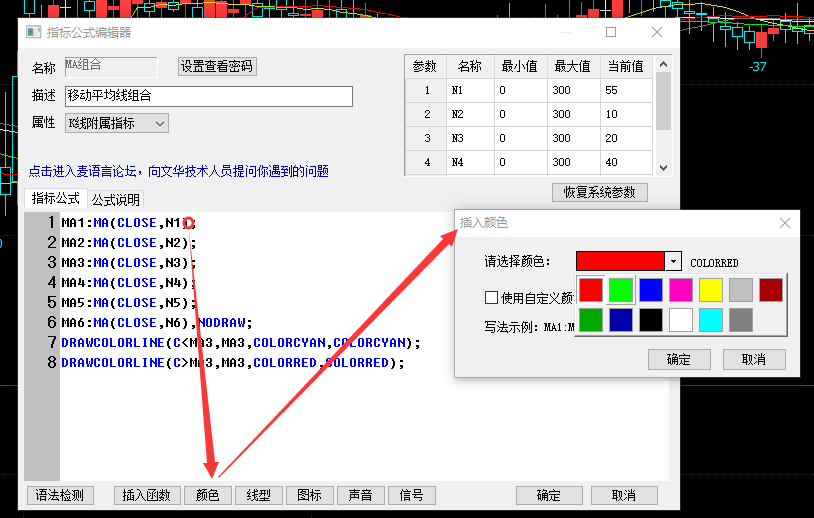This screenshot has width=814, height=518.
Task: Select the magenta color swatch
Action: pos(681,290)
